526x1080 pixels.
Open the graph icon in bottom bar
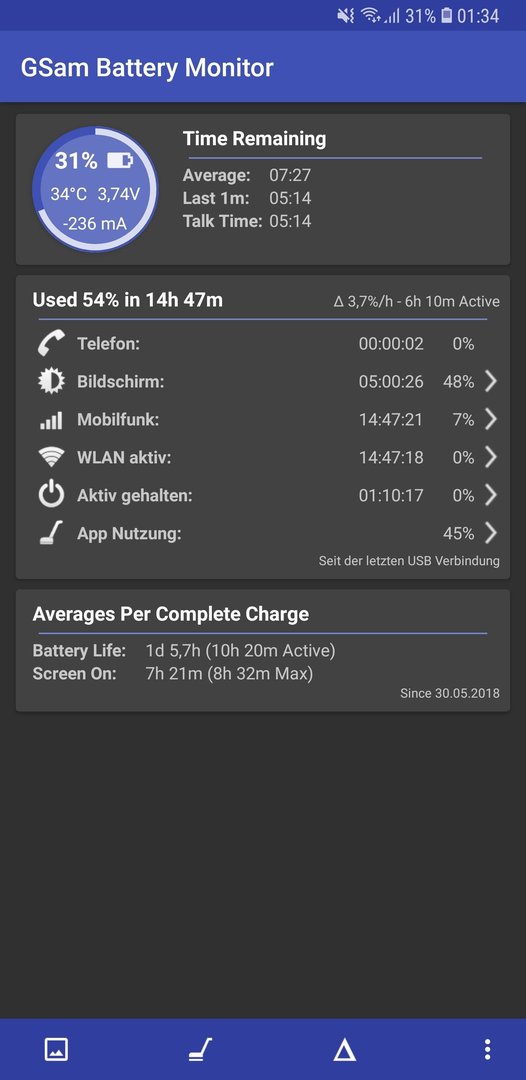coord(56,1049)
